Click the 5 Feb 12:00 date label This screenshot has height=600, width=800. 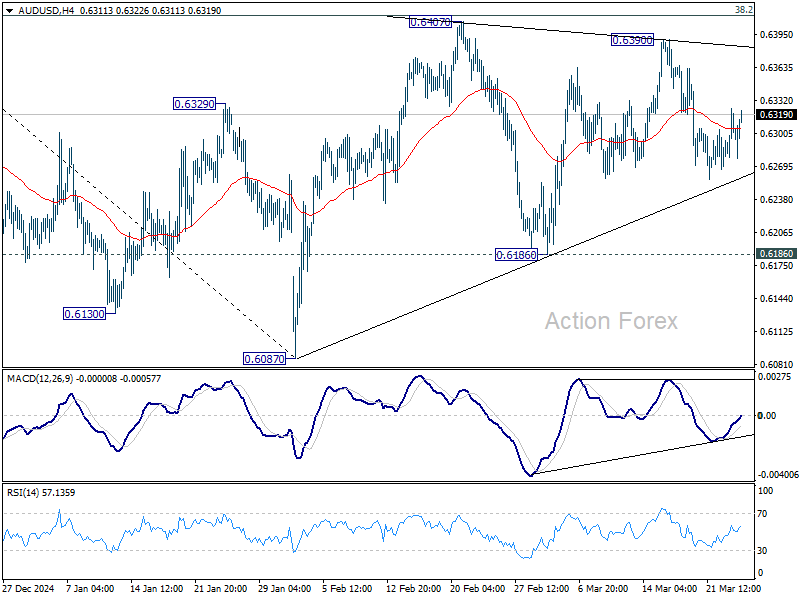[347, 589]
